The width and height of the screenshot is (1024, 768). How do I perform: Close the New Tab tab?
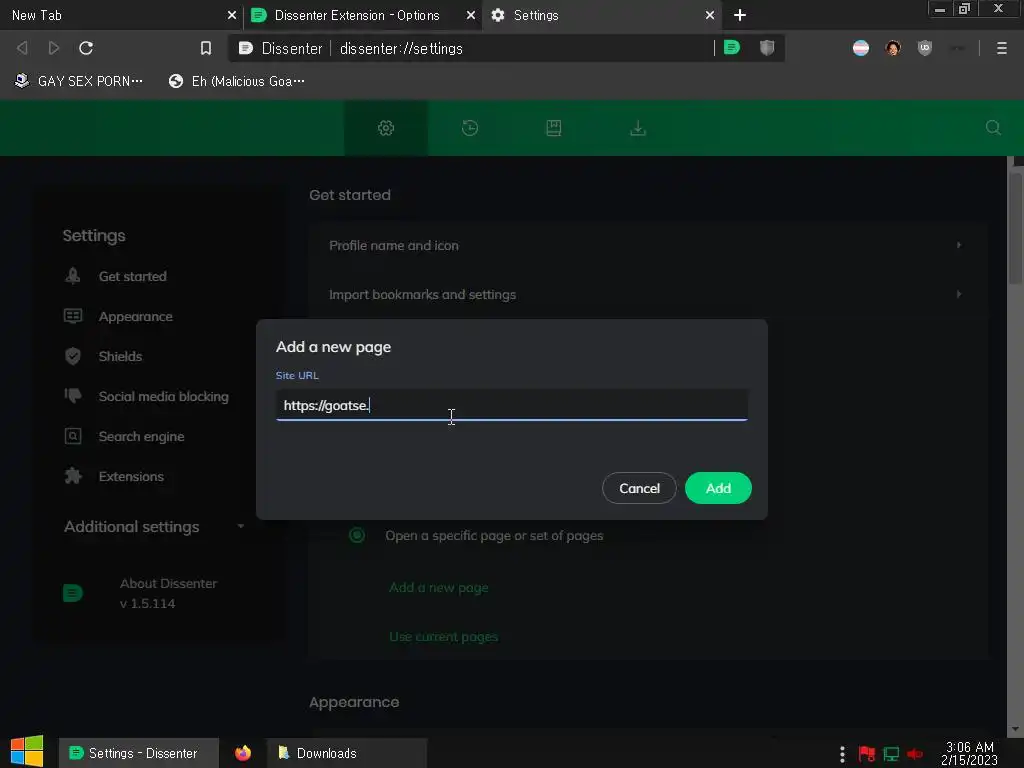[x=232, y=15]
